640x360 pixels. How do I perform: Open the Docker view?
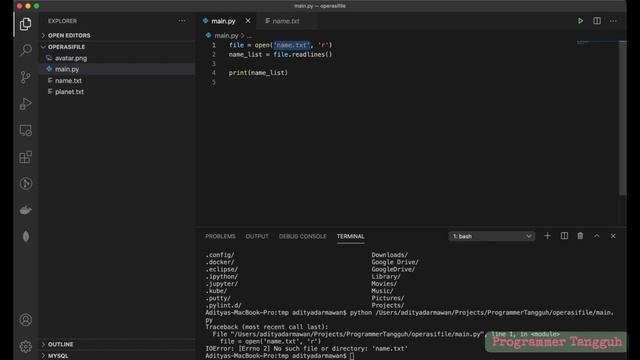(x=26, y=210)
